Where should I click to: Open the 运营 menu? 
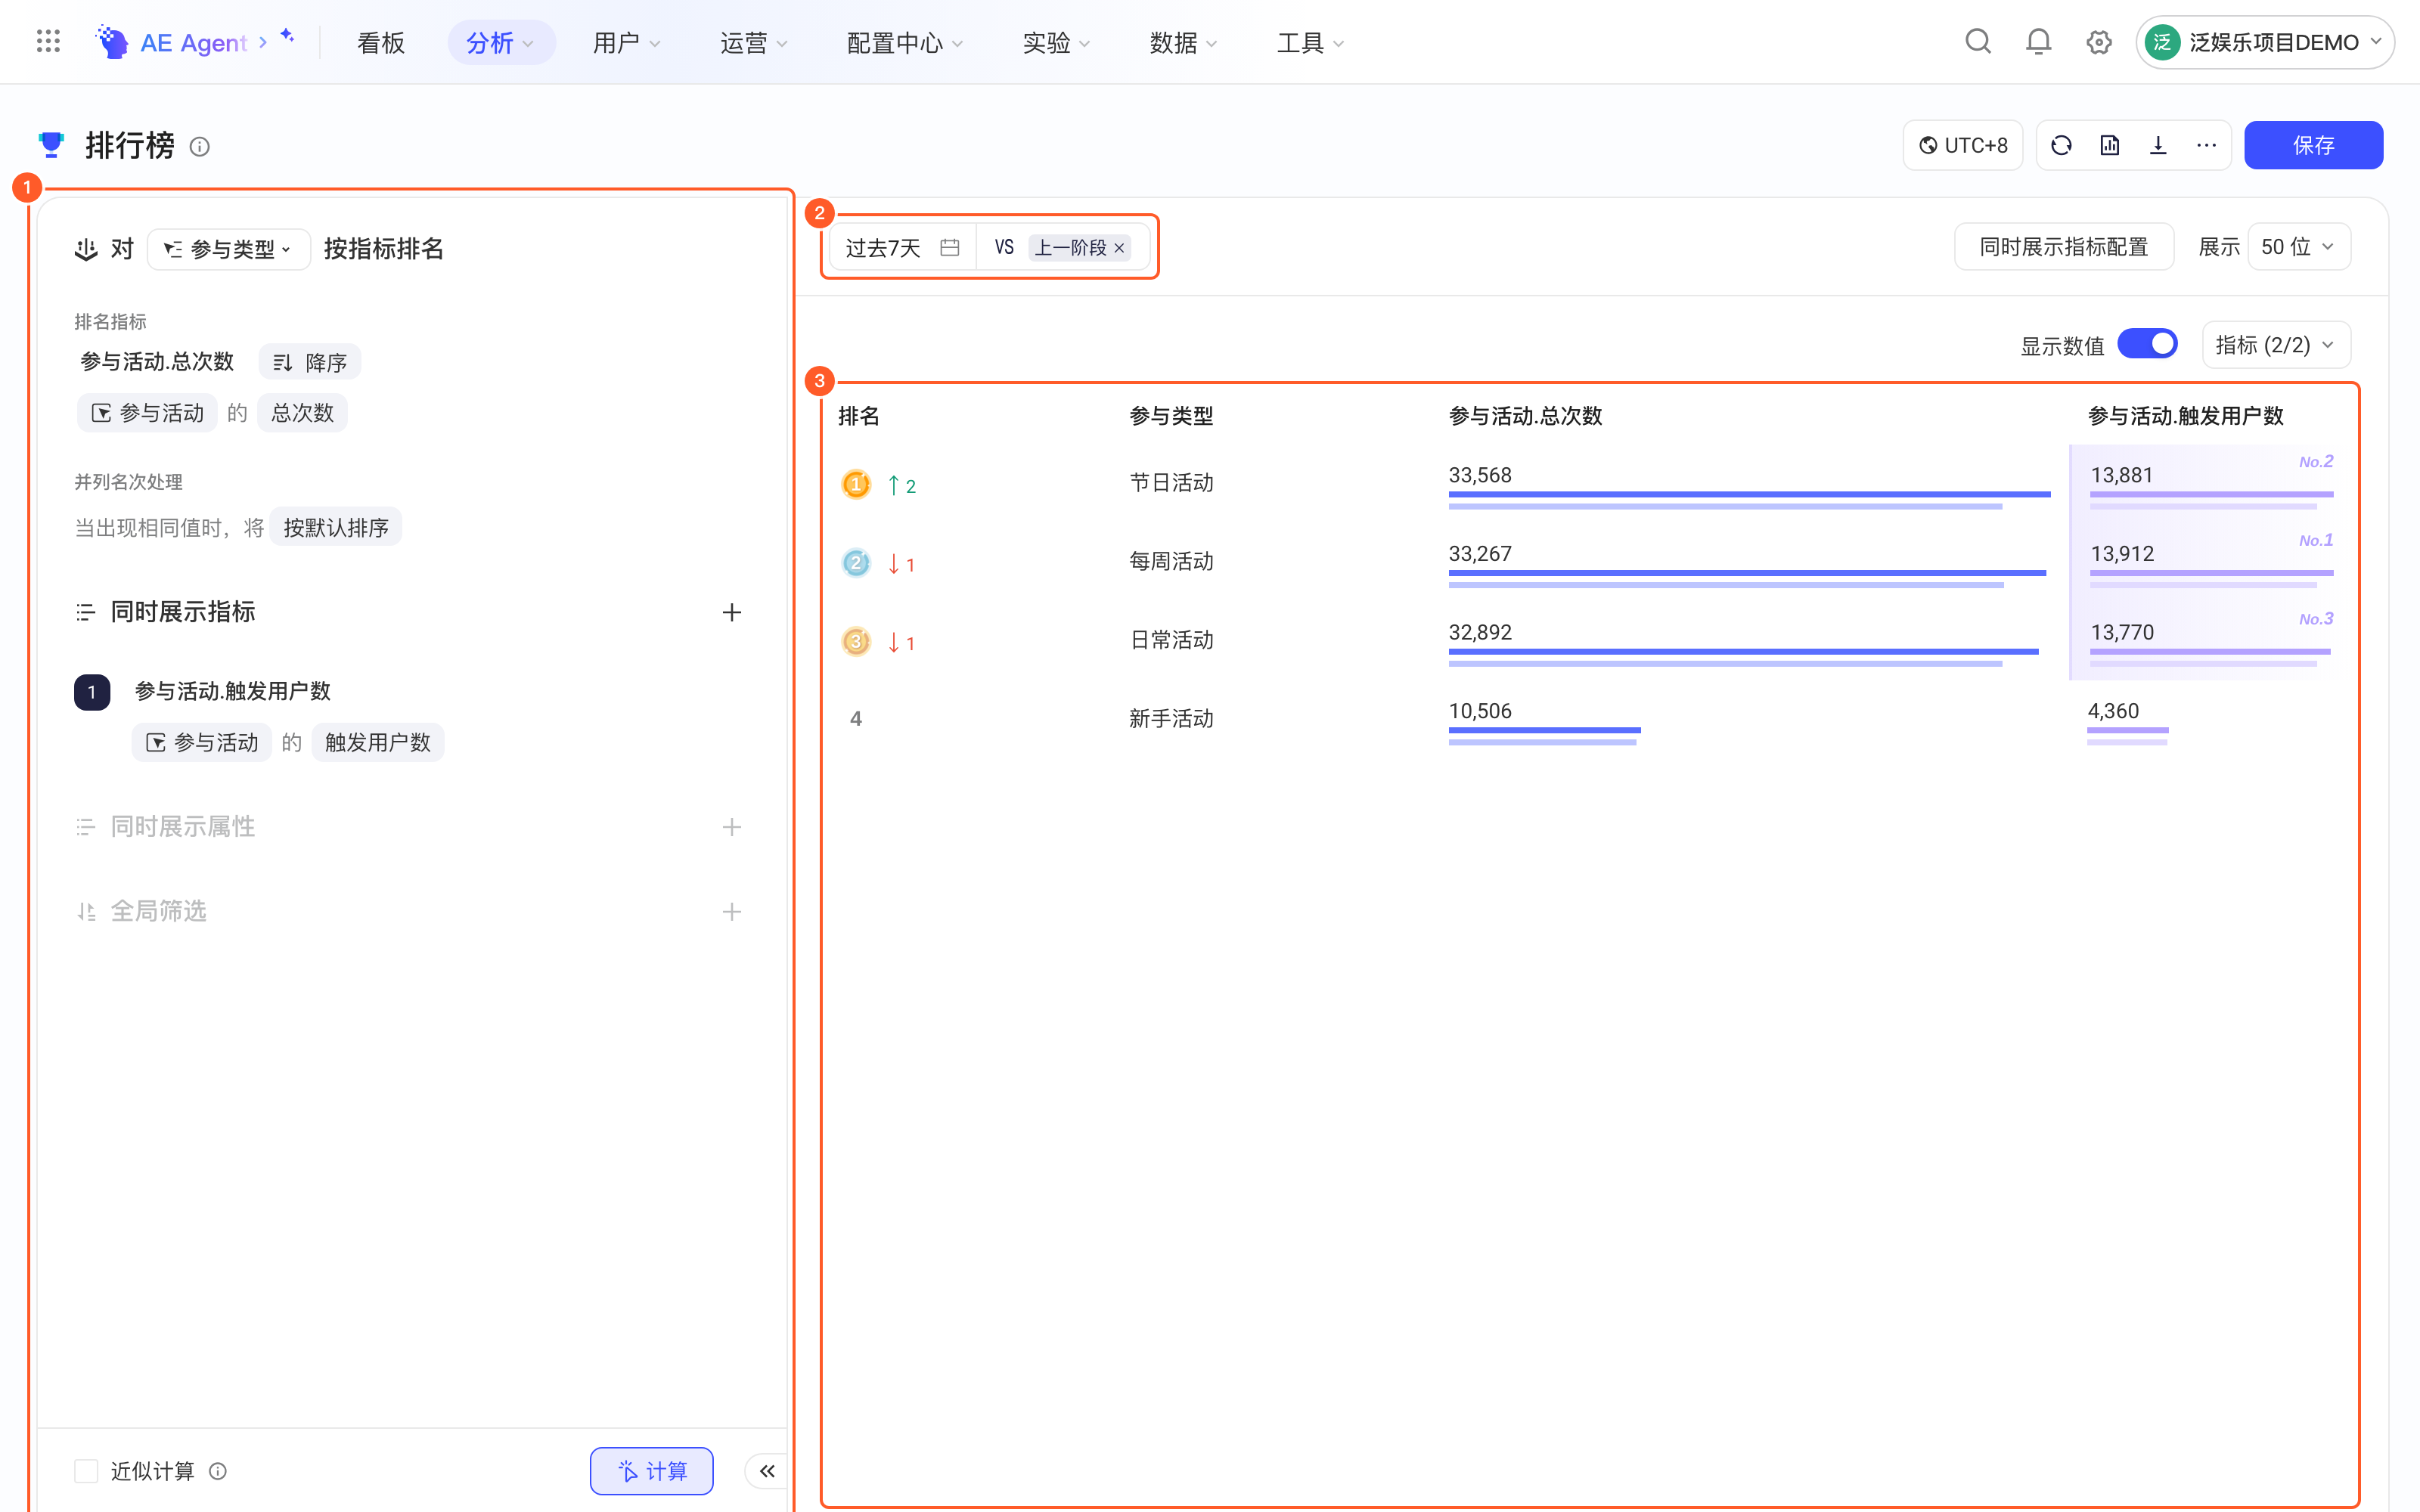pos(753,42)
